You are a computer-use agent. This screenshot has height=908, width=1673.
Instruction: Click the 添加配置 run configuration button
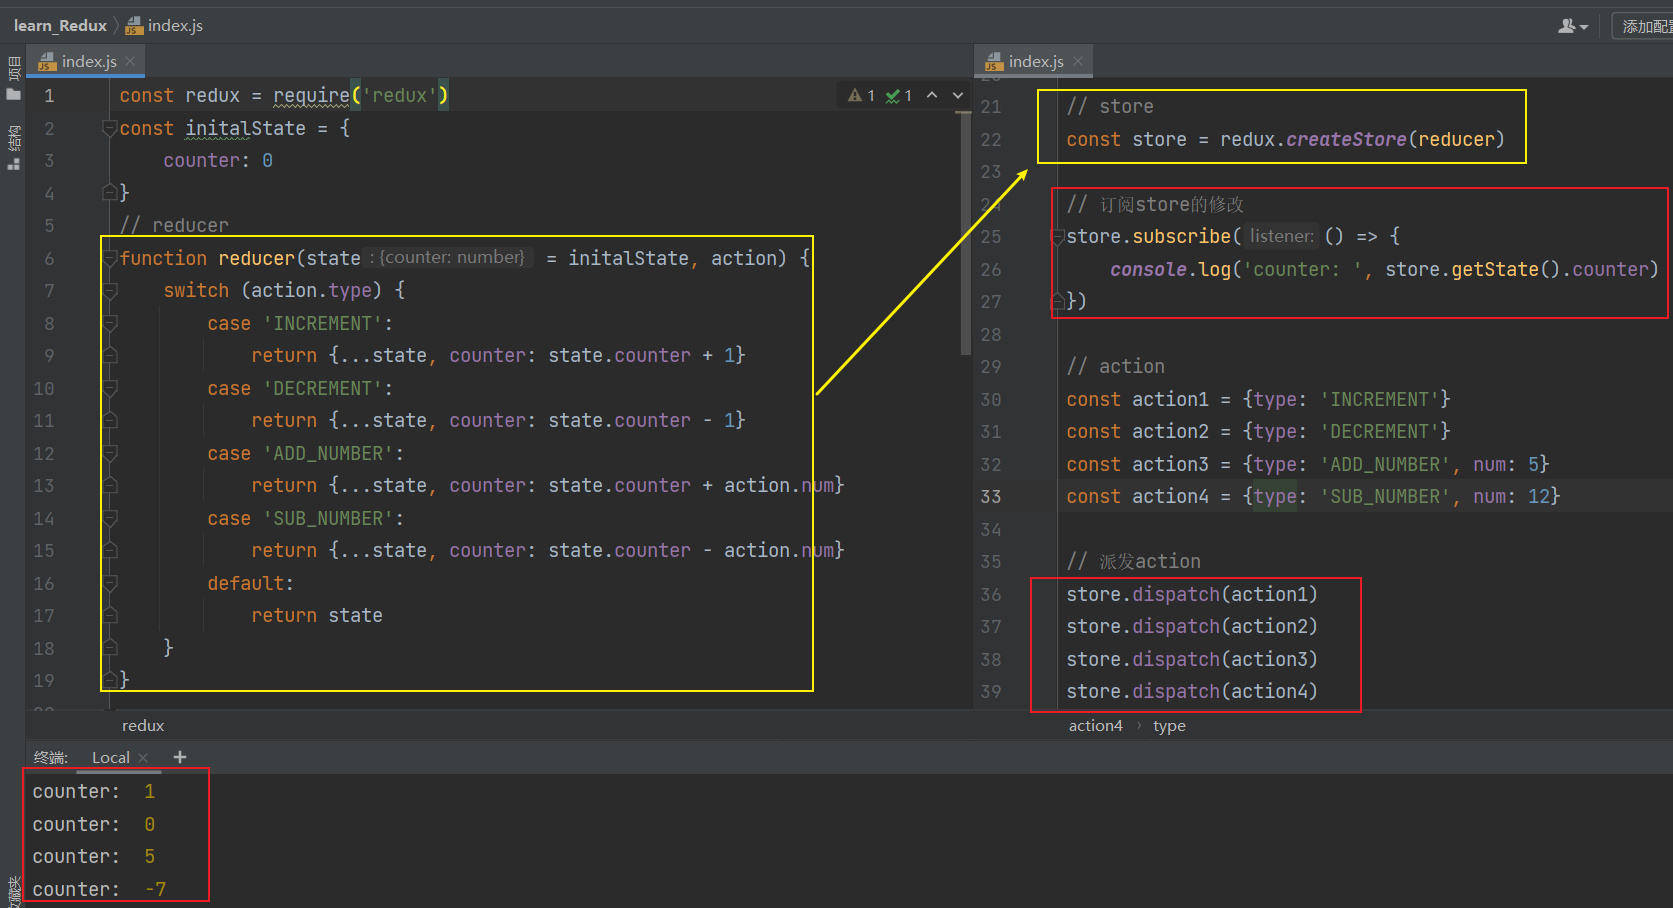(x=1646, y=26)
